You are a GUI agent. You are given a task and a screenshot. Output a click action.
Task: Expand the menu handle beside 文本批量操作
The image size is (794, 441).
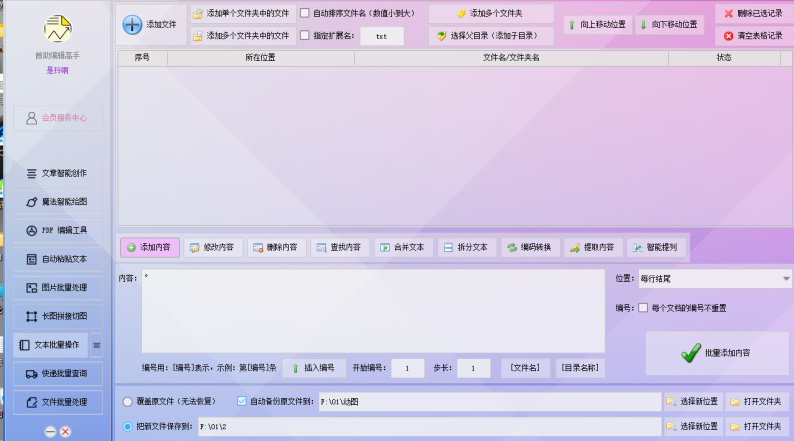(x=96, y=345)
